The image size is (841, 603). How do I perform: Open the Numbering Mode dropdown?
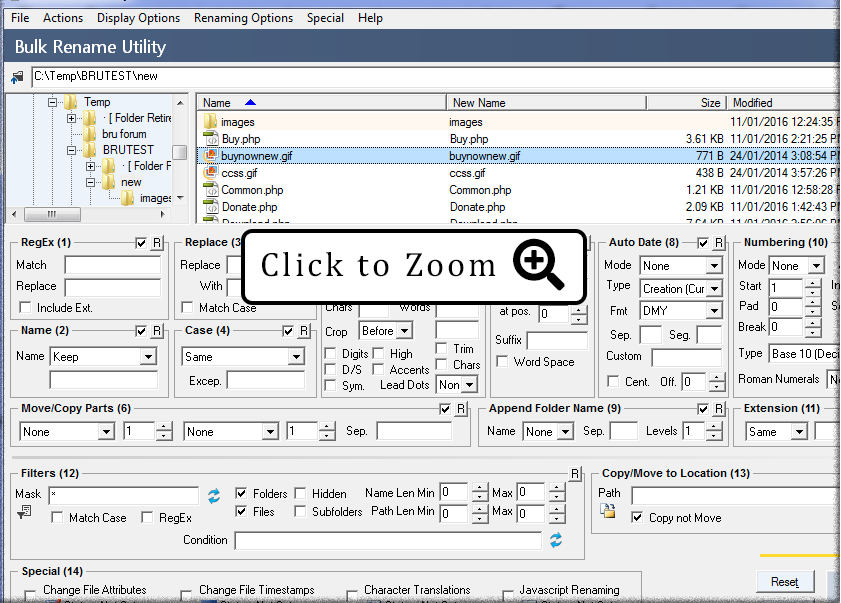pos(816,266)
